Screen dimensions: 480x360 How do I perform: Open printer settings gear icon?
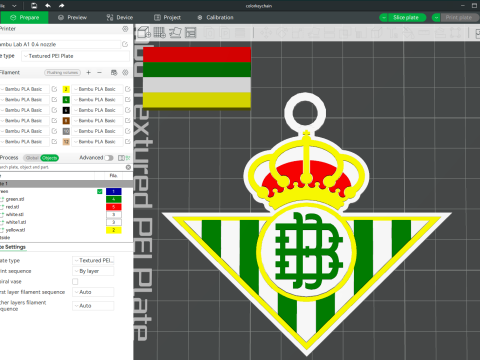pyautogui.click(x=125, y=29)
